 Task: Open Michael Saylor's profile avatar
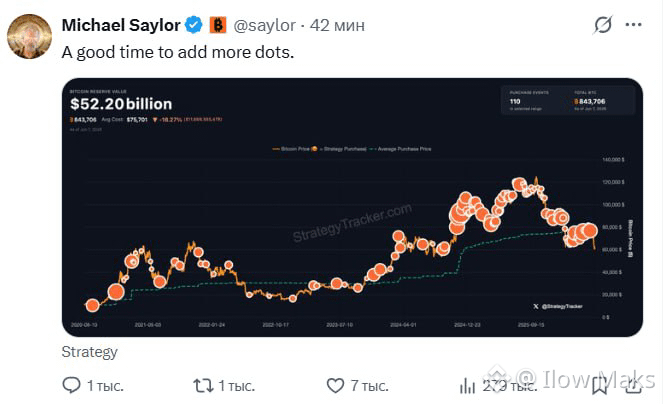pyautogui.click(x=29, y=36)
